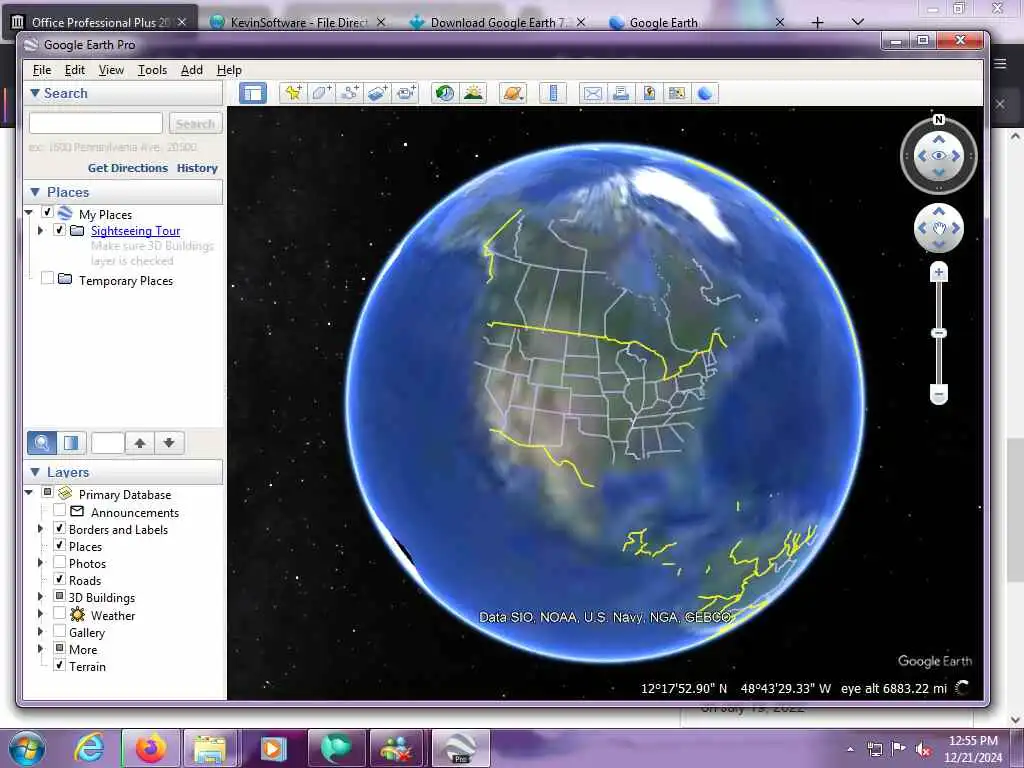The image size is (1024, 768).
Task: Expand the Borders and Labels layer
Action: [x=40, y=528]
